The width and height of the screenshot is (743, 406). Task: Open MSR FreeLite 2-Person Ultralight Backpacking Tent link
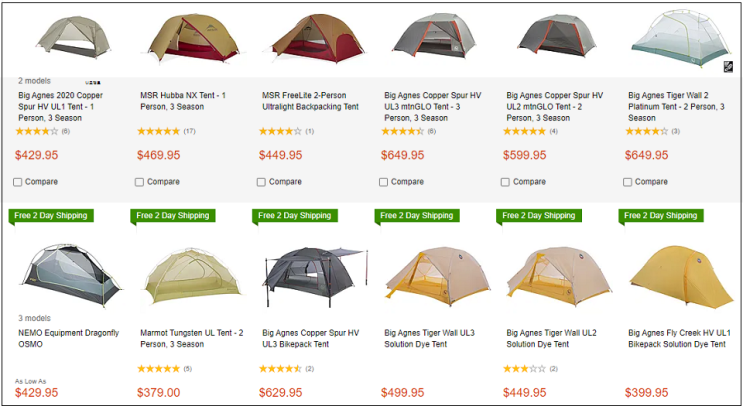[x=314, y=100]
